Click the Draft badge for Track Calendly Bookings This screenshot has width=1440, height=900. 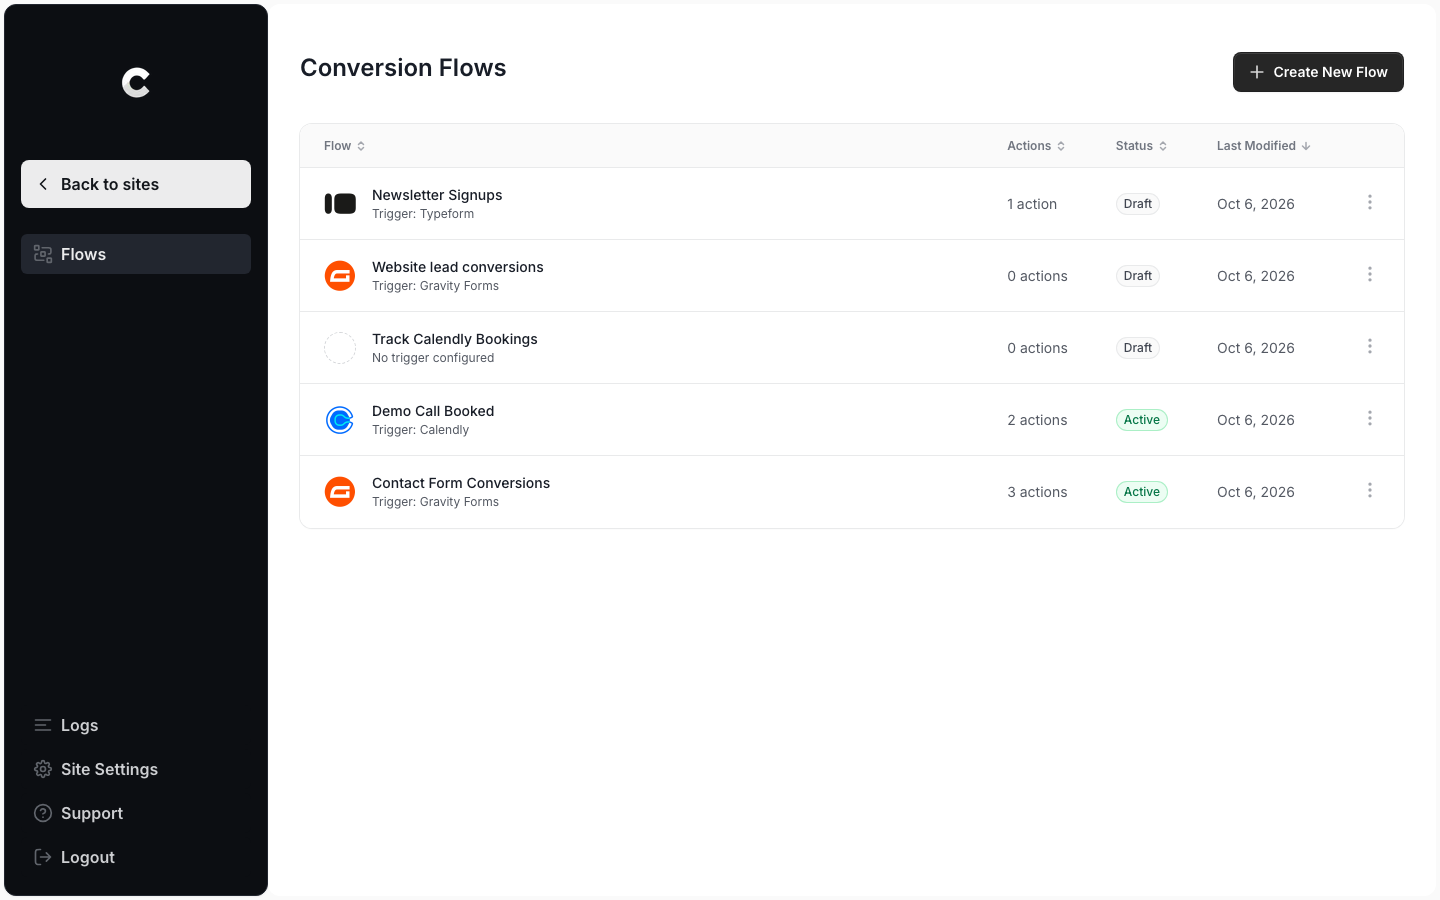tap(1138, 348)
